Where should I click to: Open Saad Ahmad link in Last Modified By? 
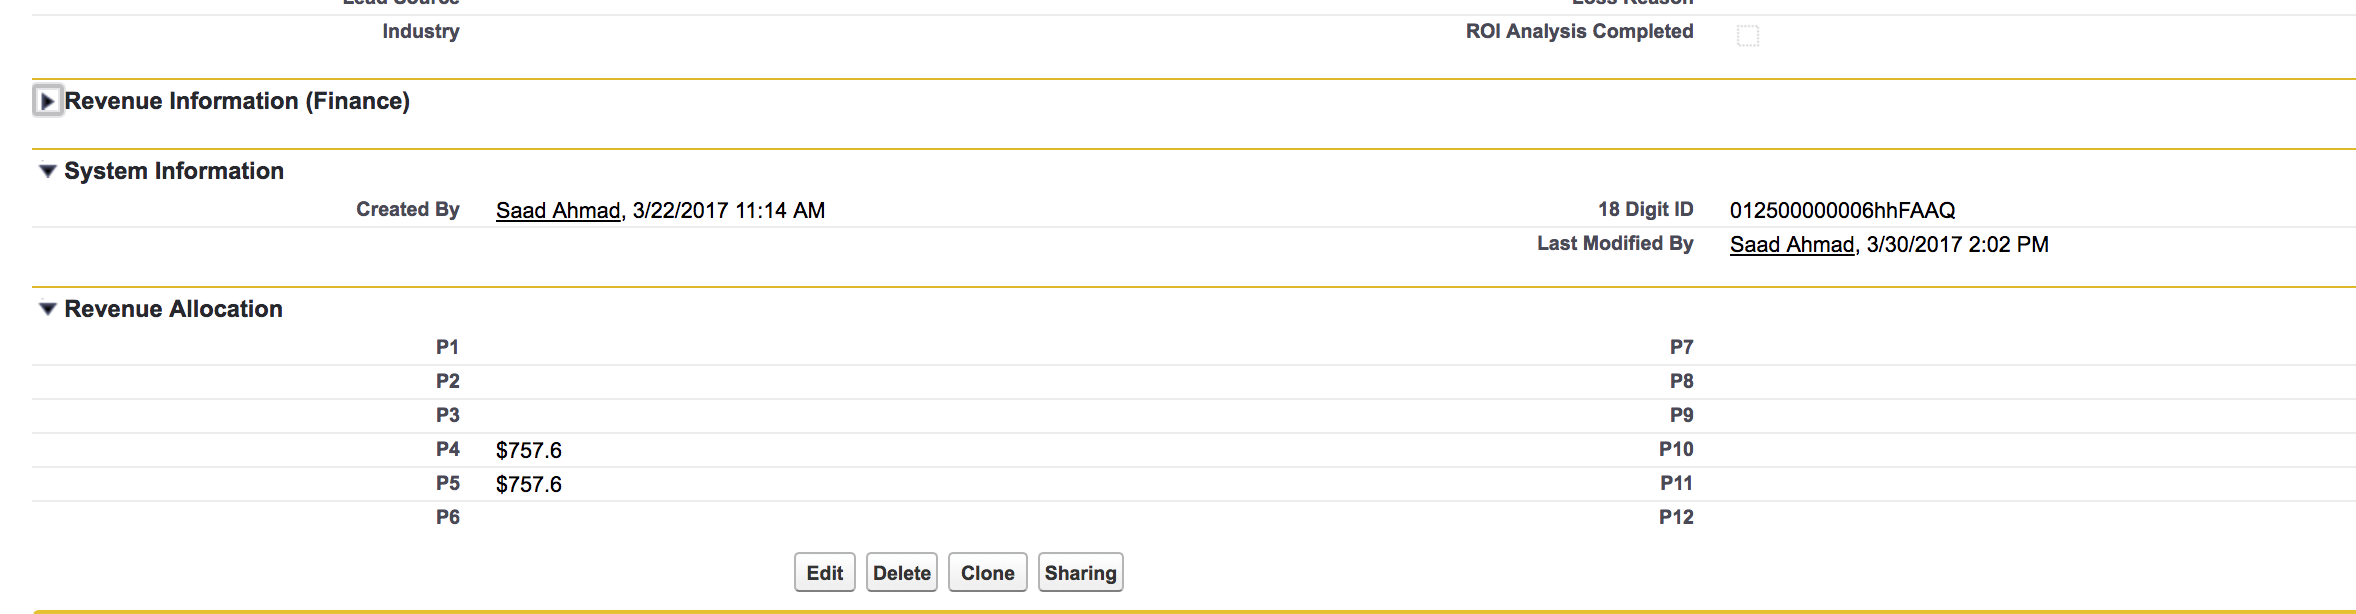pyautogui.click(x=1792, y=245)
